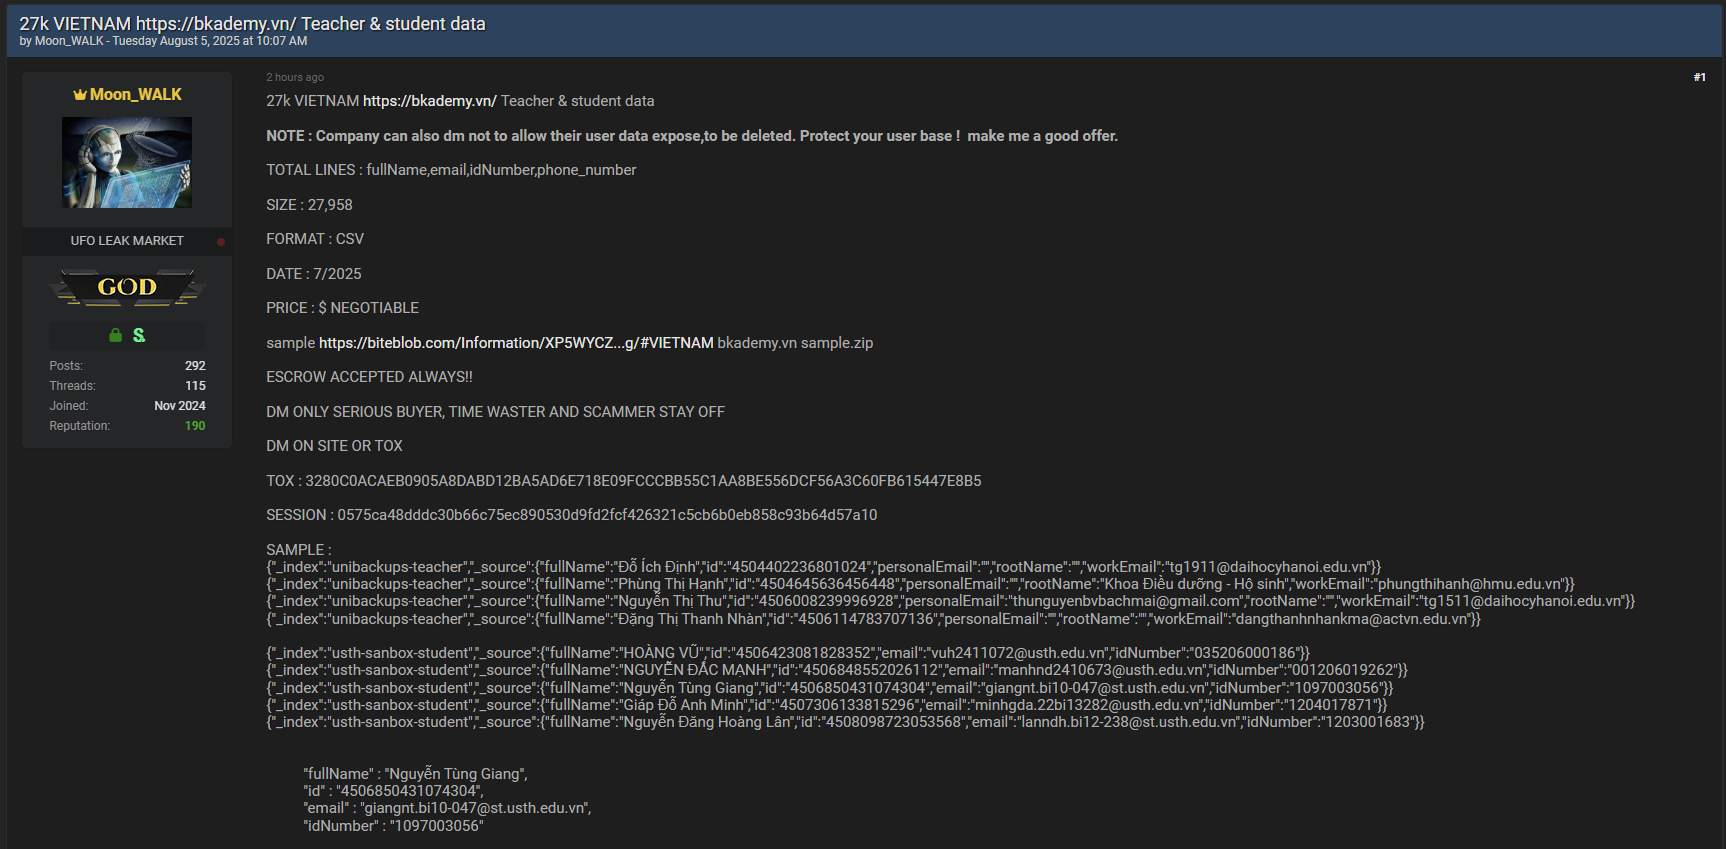Click the SESSION ID string

[x=607, y=515]
